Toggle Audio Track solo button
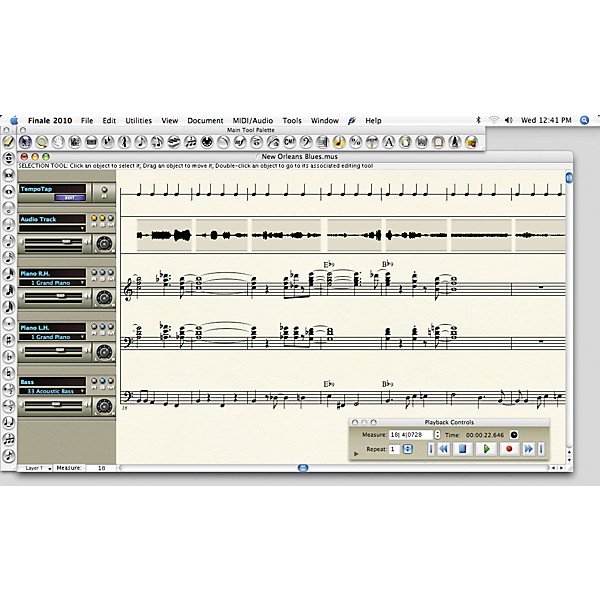The height and width of the screenshot is (600, 600). 102,218
